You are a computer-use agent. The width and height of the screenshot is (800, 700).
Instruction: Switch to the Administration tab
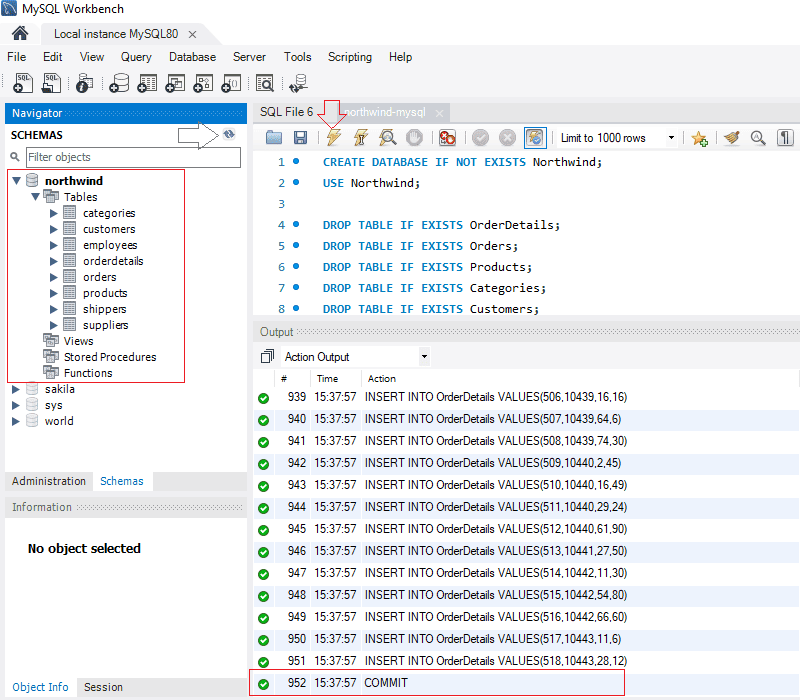pyautogui.click(x=48, y=481)
